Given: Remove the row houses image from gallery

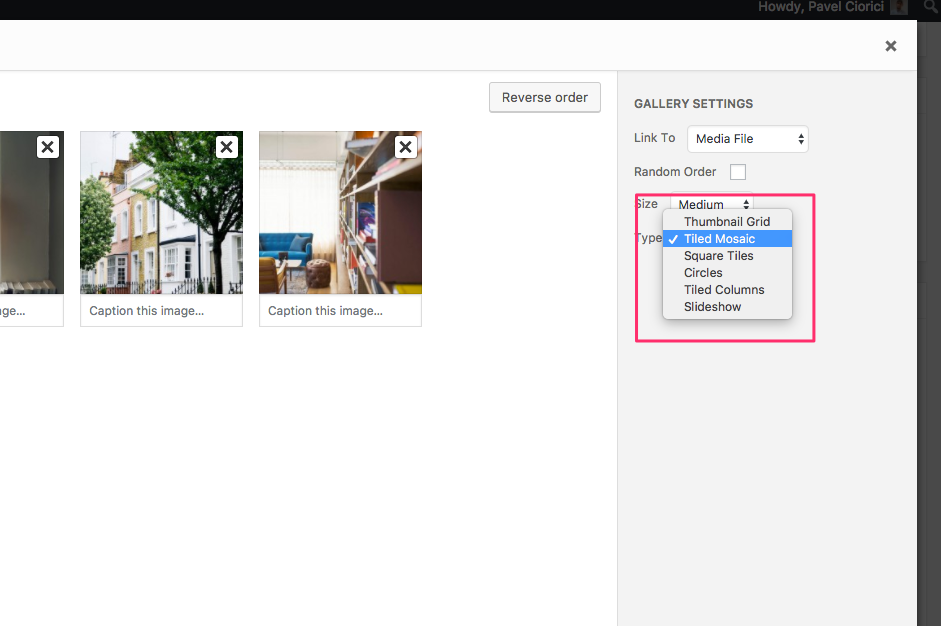Looking at the screenshot, I should (227, 147).
